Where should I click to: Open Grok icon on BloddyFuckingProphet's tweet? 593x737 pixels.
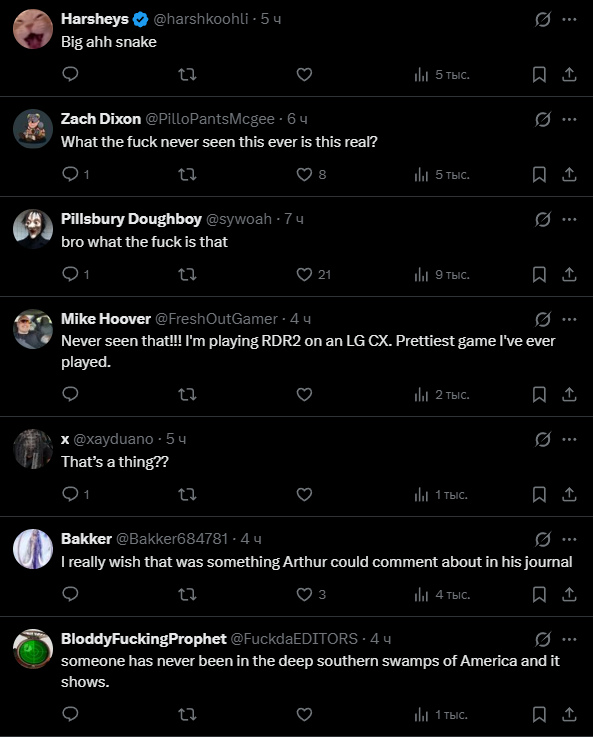pos(543,639)
